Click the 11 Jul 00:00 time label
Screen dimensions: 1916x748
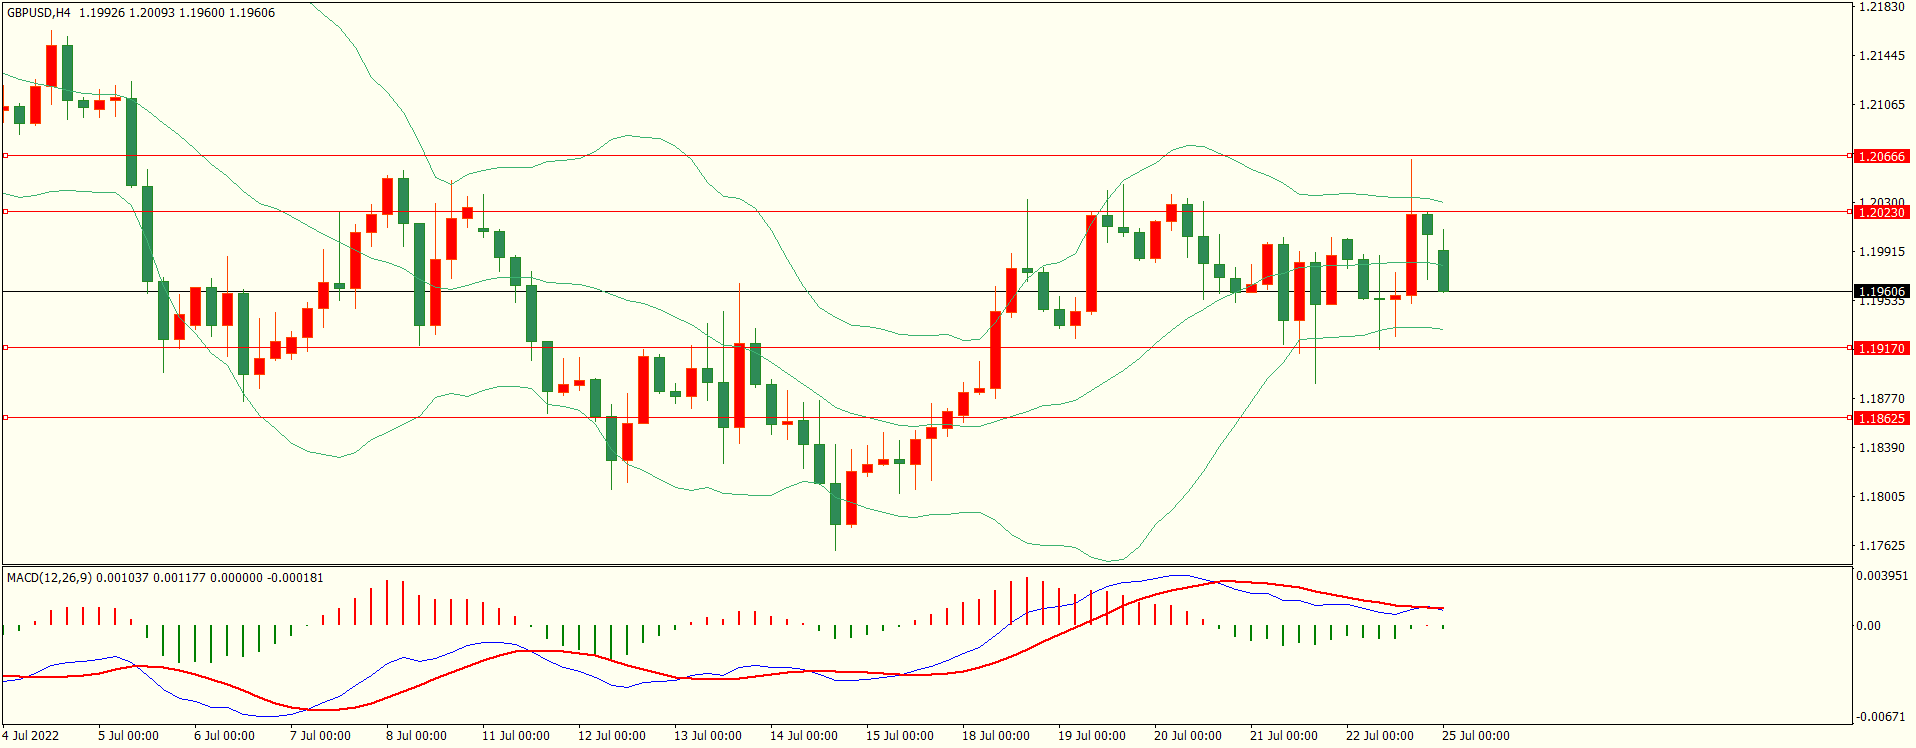tap(515, 736)
